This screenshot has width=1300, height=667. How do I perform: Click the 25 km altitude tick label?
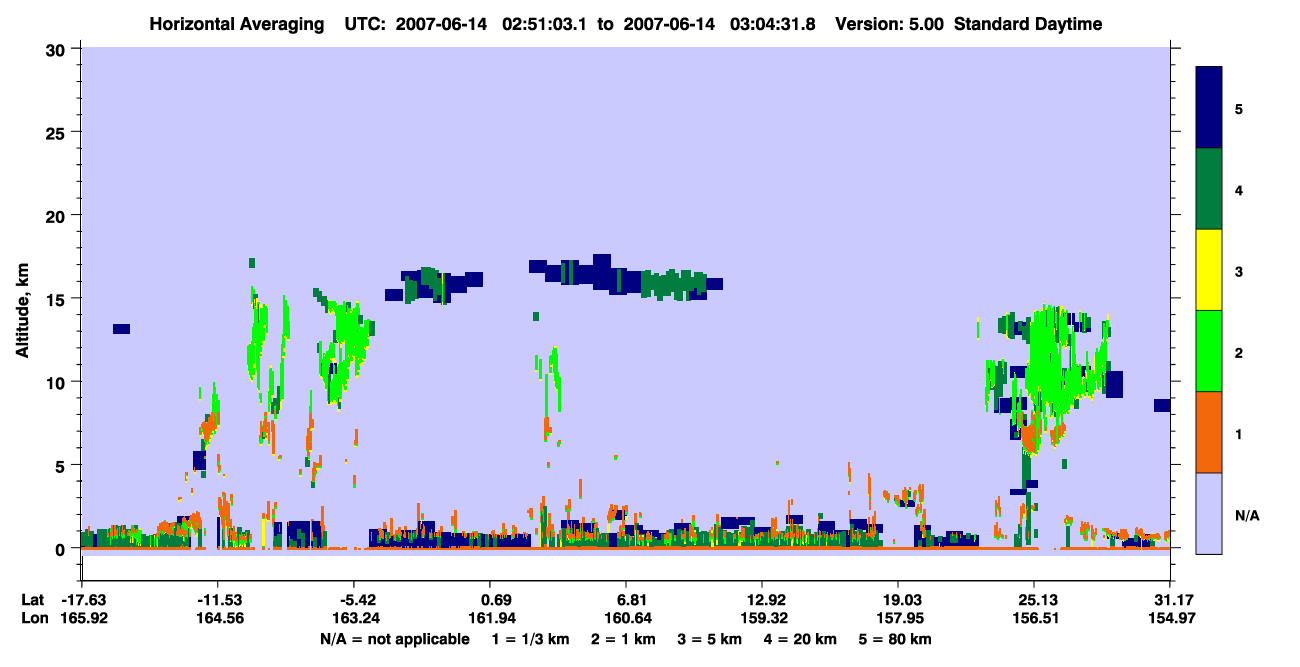click(56, 132)
